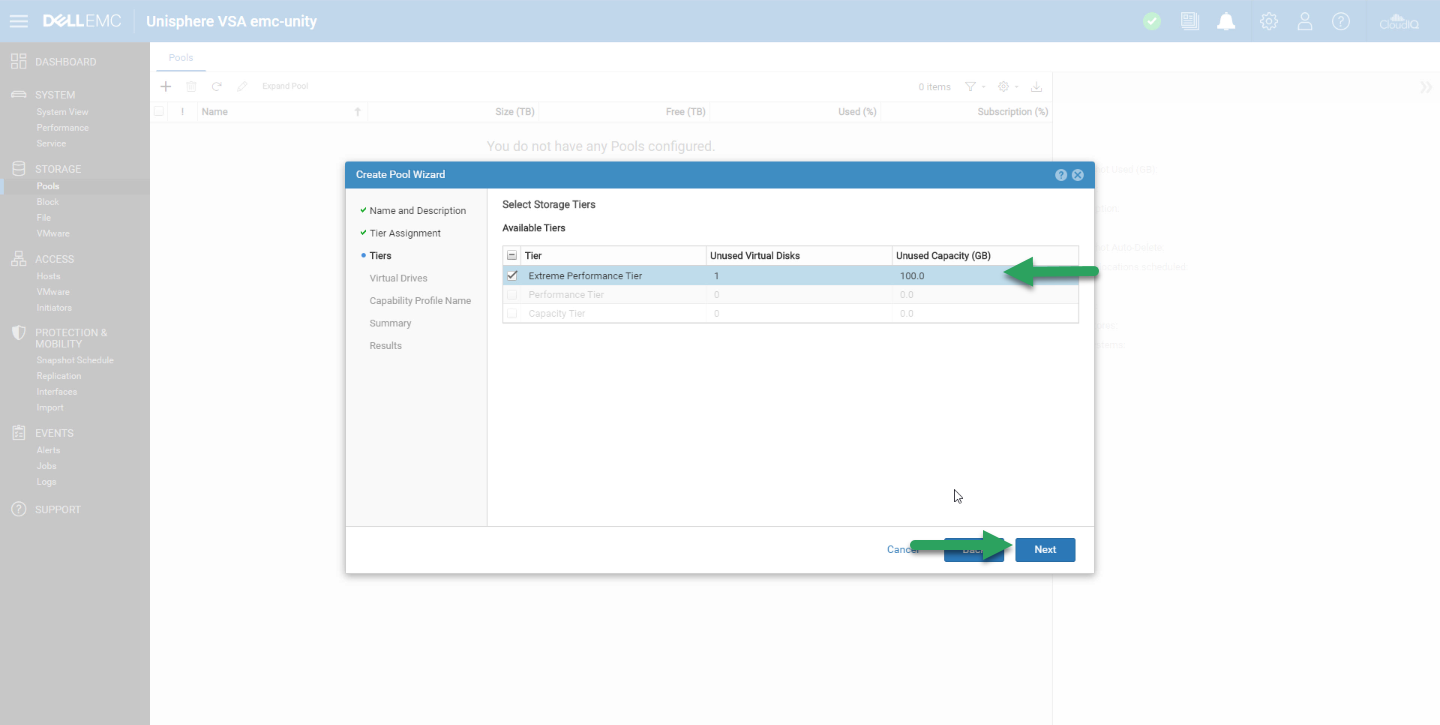Go back to the Name and Description step
1440x725 pixels.
[418, 211]
